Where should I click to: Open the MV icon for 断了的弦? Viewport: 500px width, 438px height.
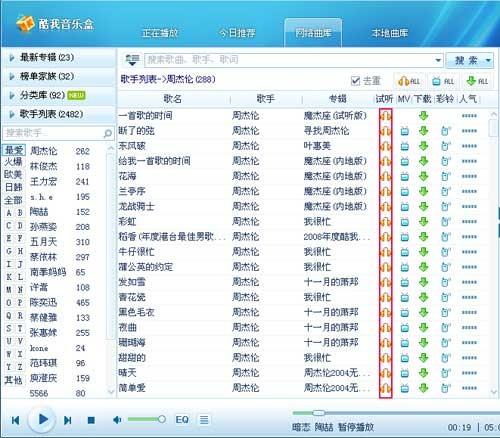coord(405,131)
